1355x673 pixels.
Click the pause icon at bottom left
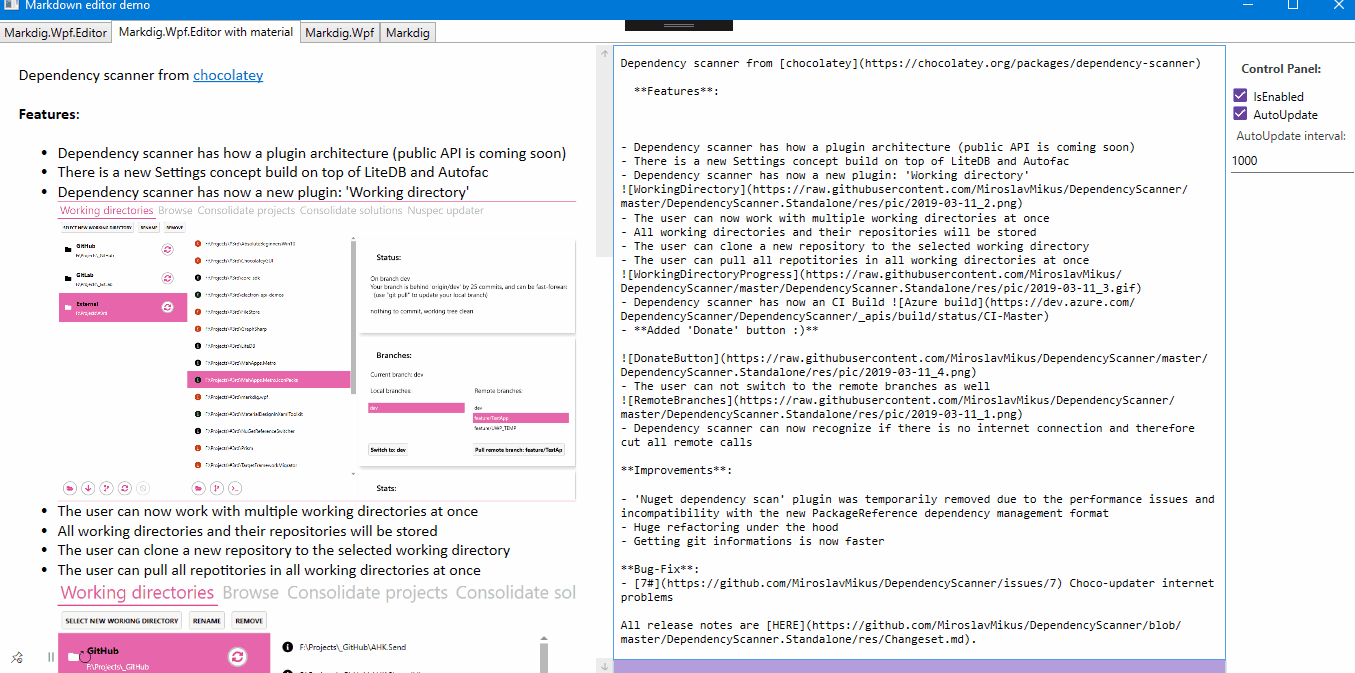pyautogui.click(x=50, y=657)
